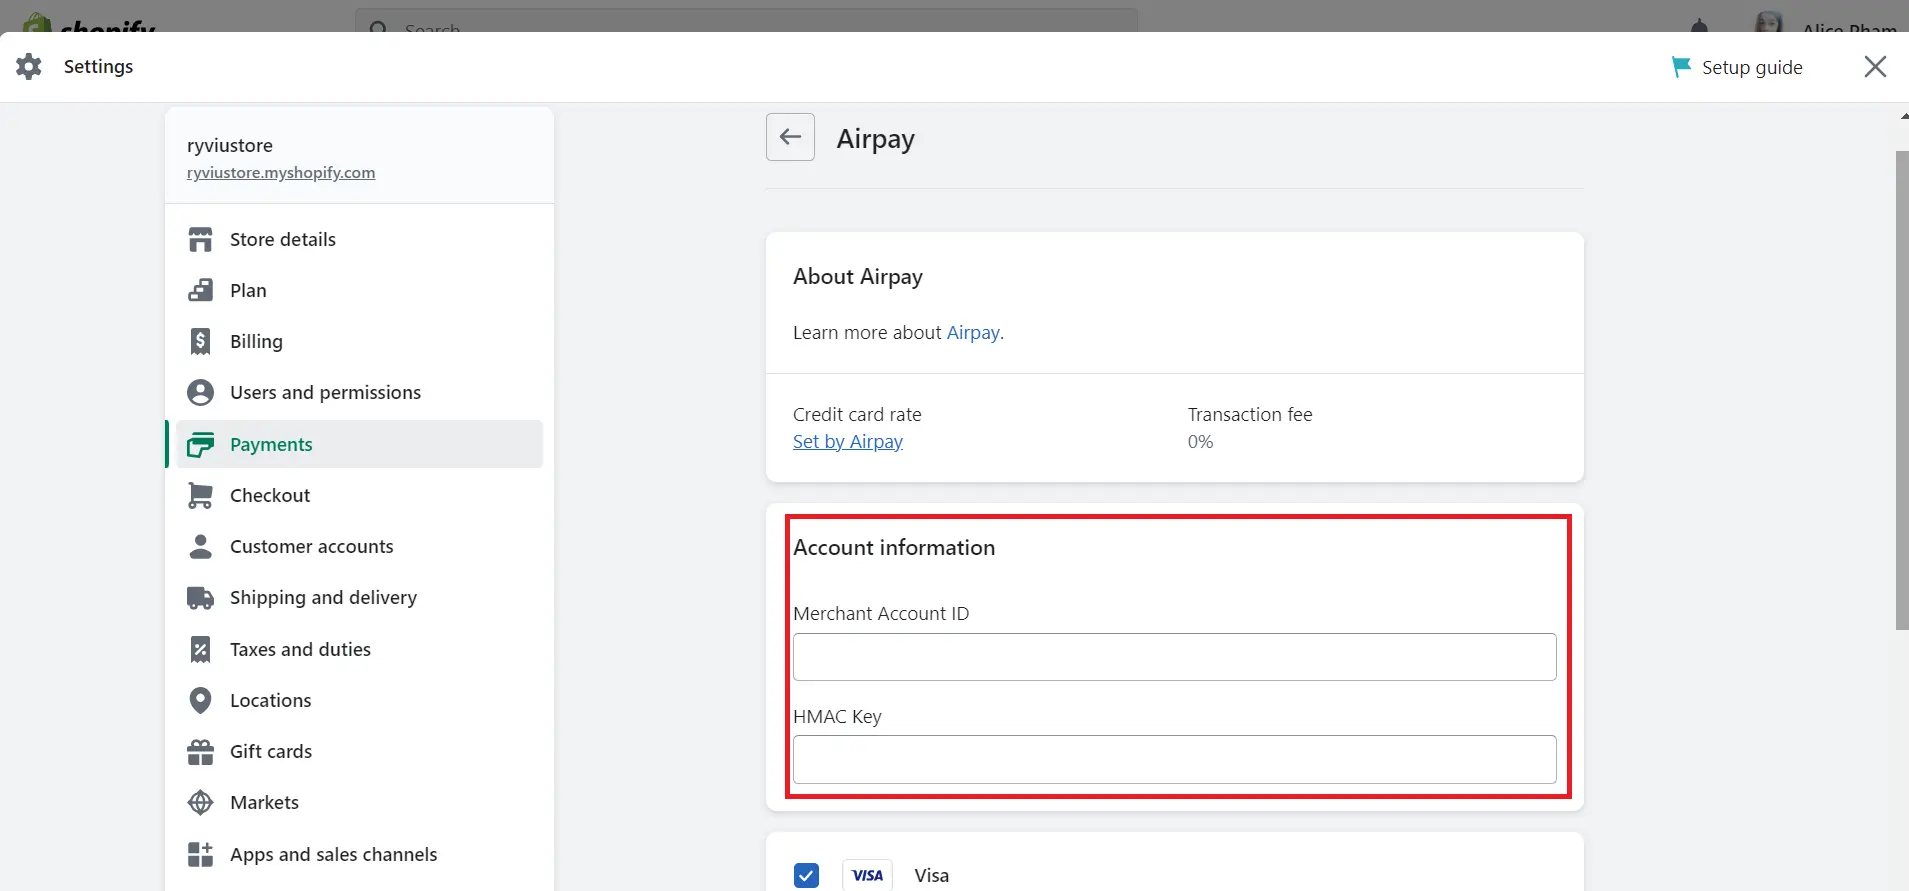Click the Store details icon
The image size is (1909, 891).
tap(200, 240)
